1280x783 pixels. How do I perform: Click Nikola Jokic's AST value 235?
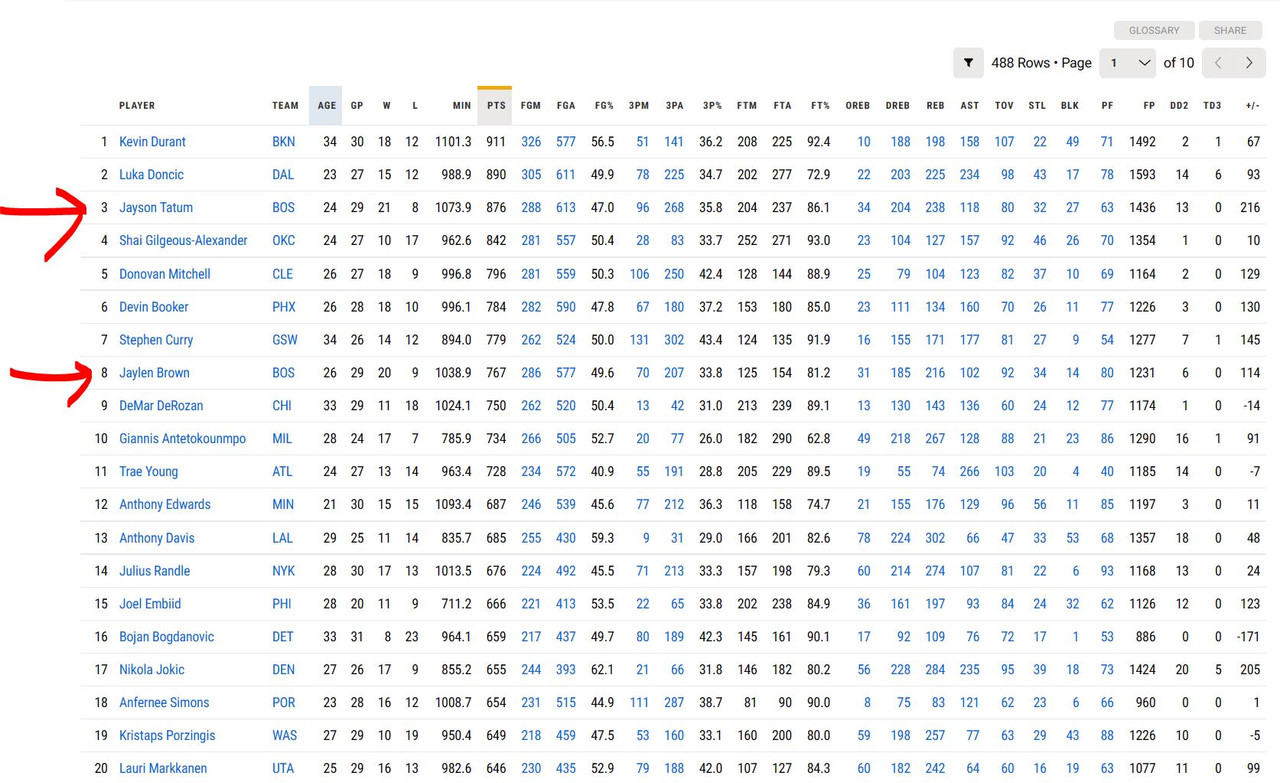970,670
